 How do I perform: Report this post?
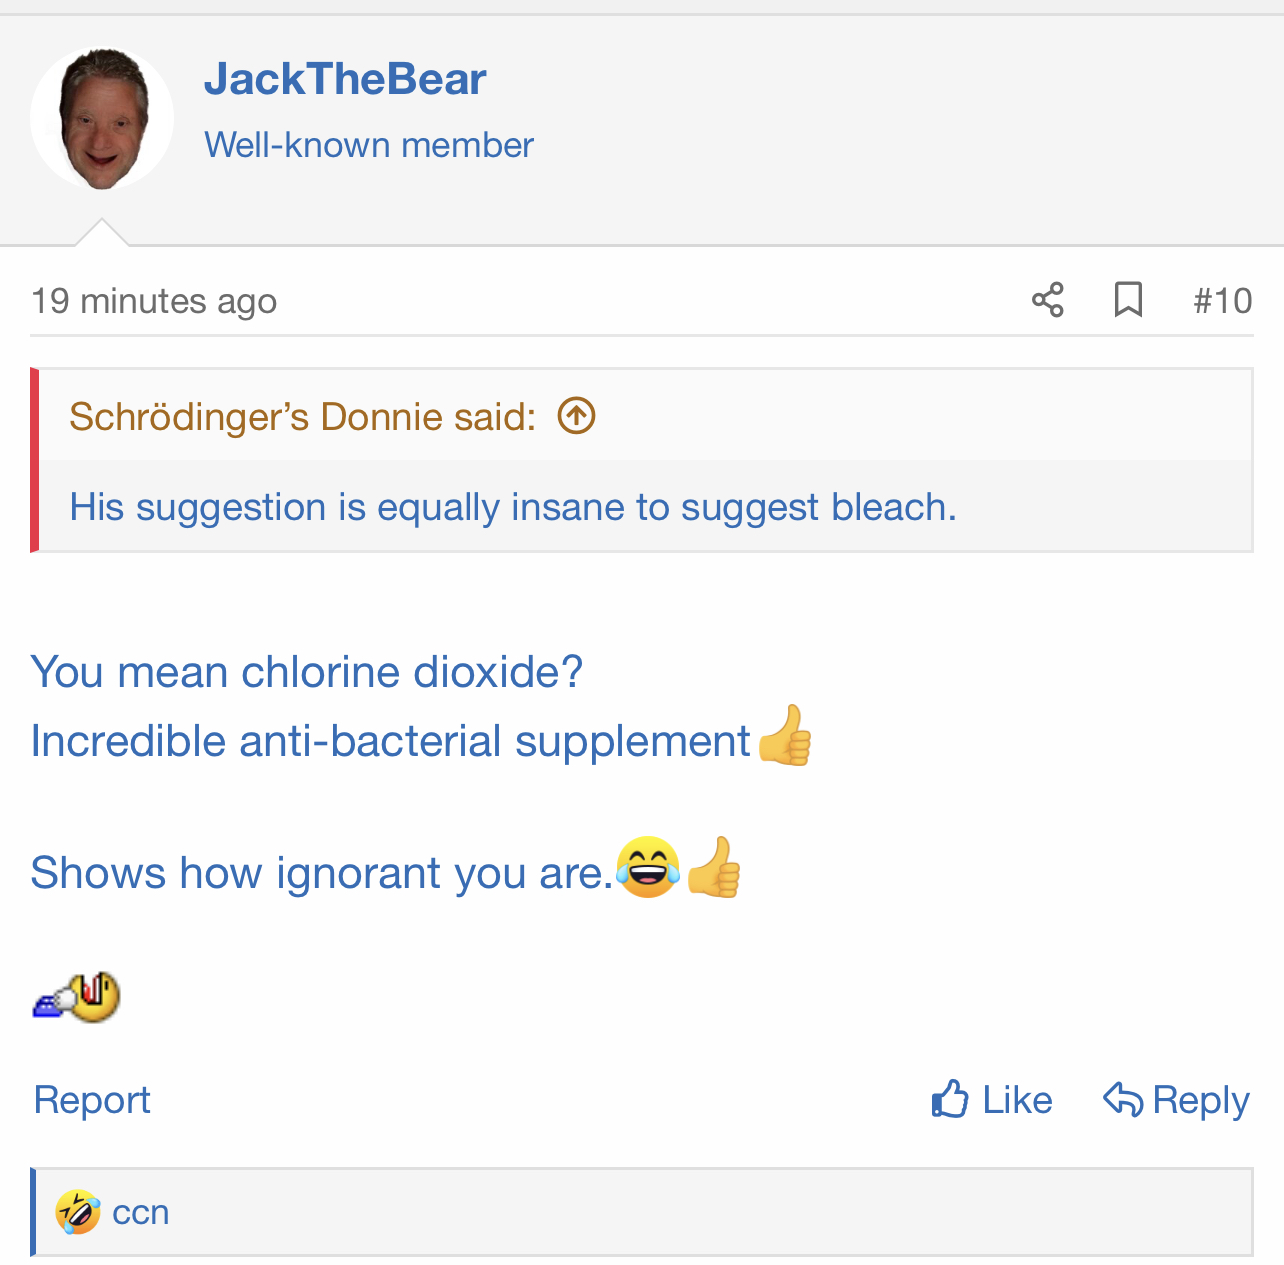coord(92,1100)
